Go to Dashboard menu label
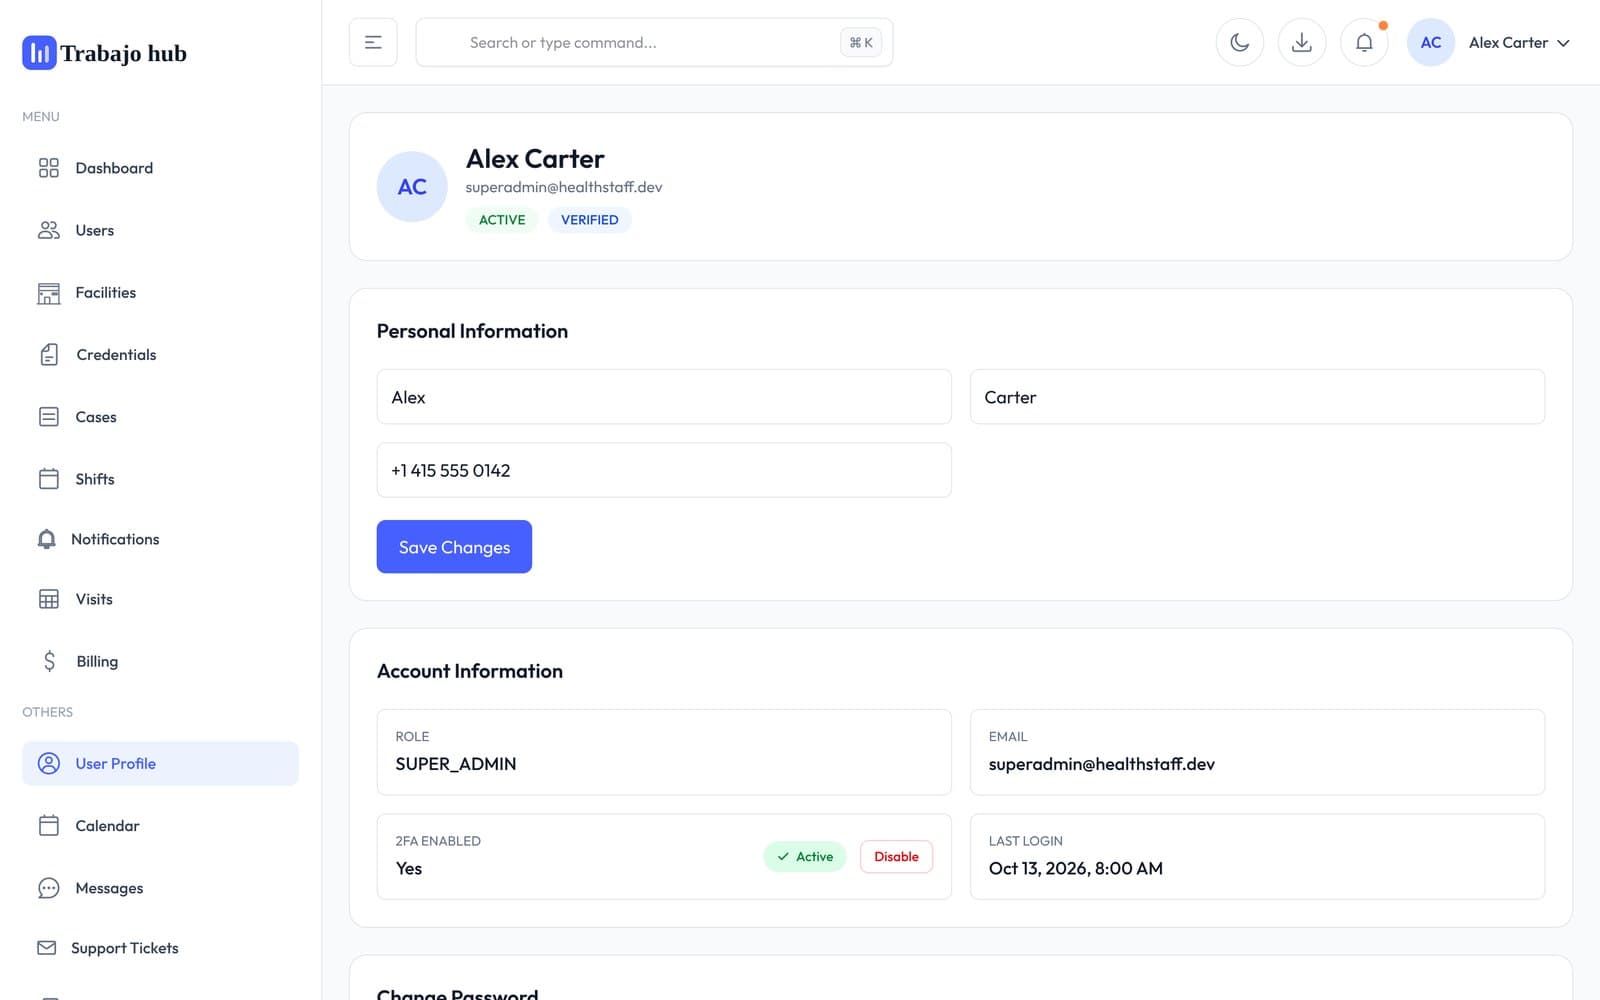The width and height of the screenshot is (1600, 1000). [x=114, y=168]
